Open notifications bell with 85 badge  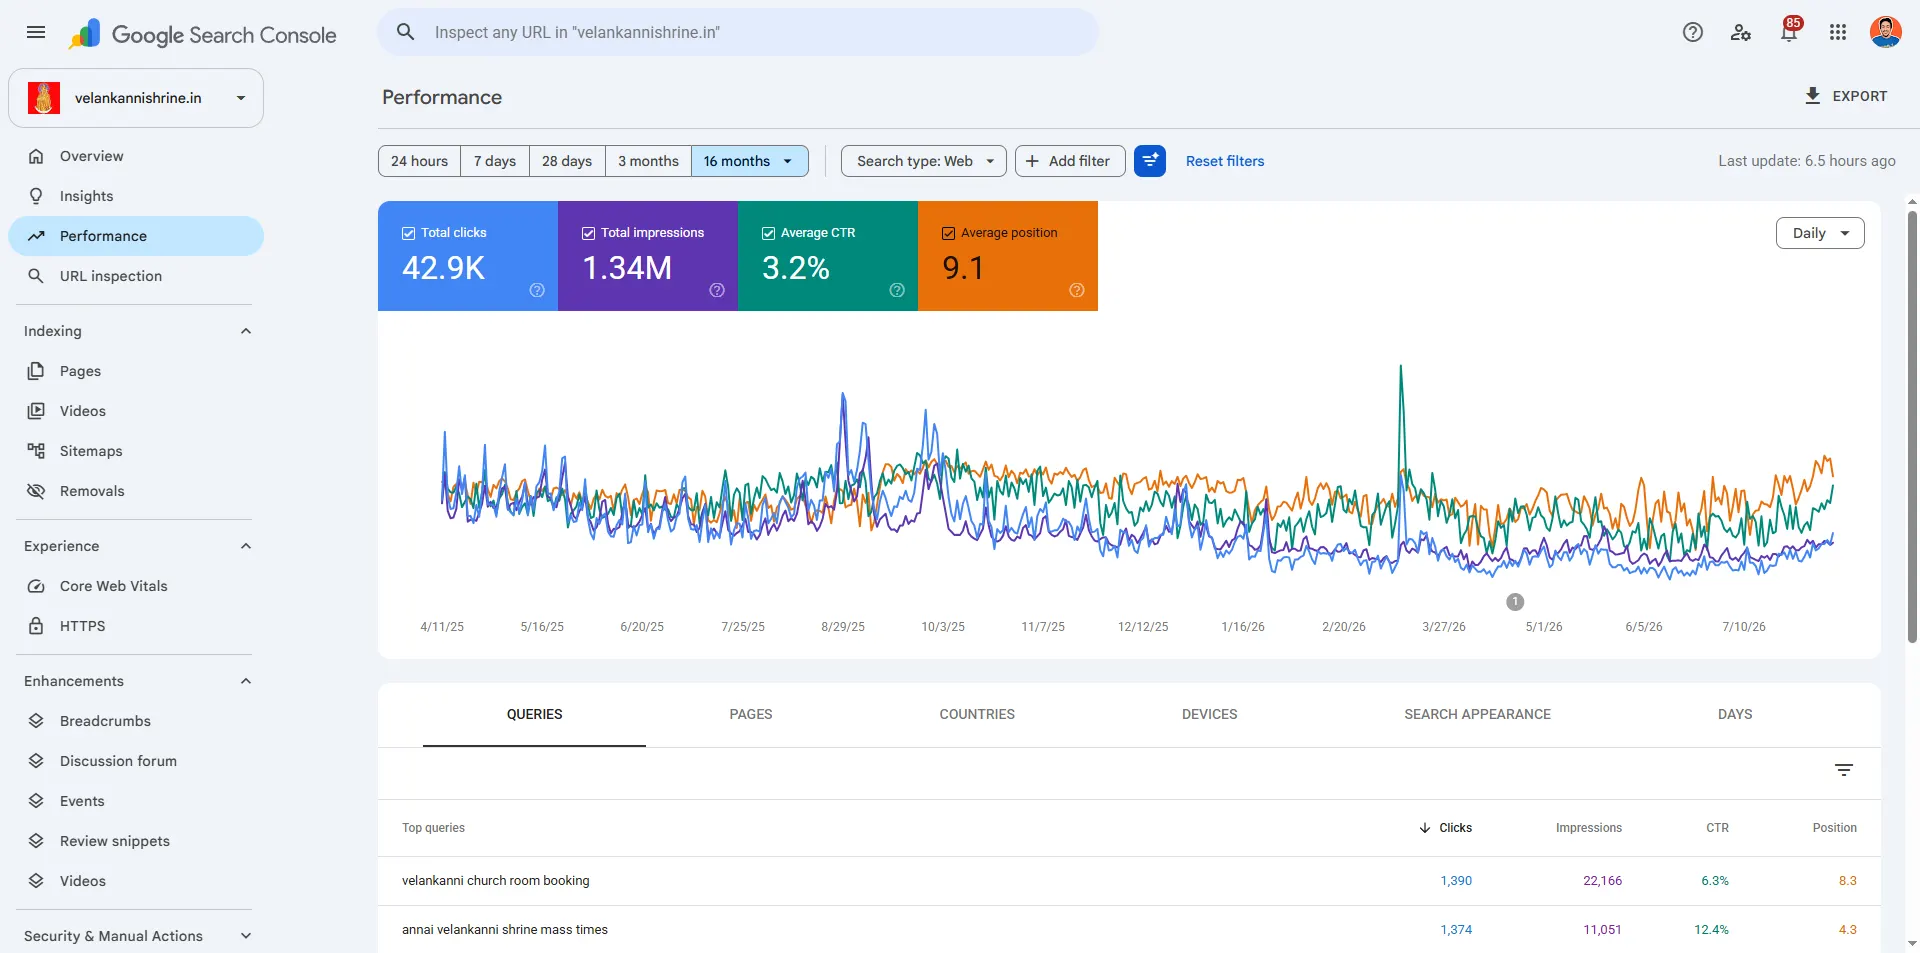click(x=1789, y=30)
